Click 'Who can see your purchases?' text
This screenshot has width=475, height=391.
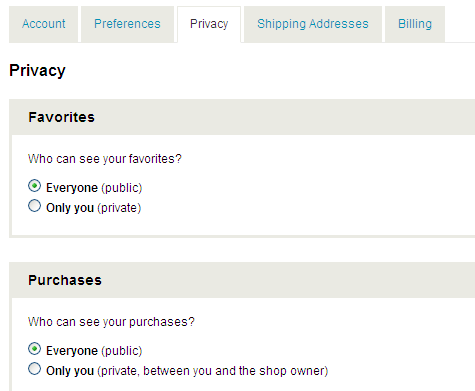[x=111, y=322]
